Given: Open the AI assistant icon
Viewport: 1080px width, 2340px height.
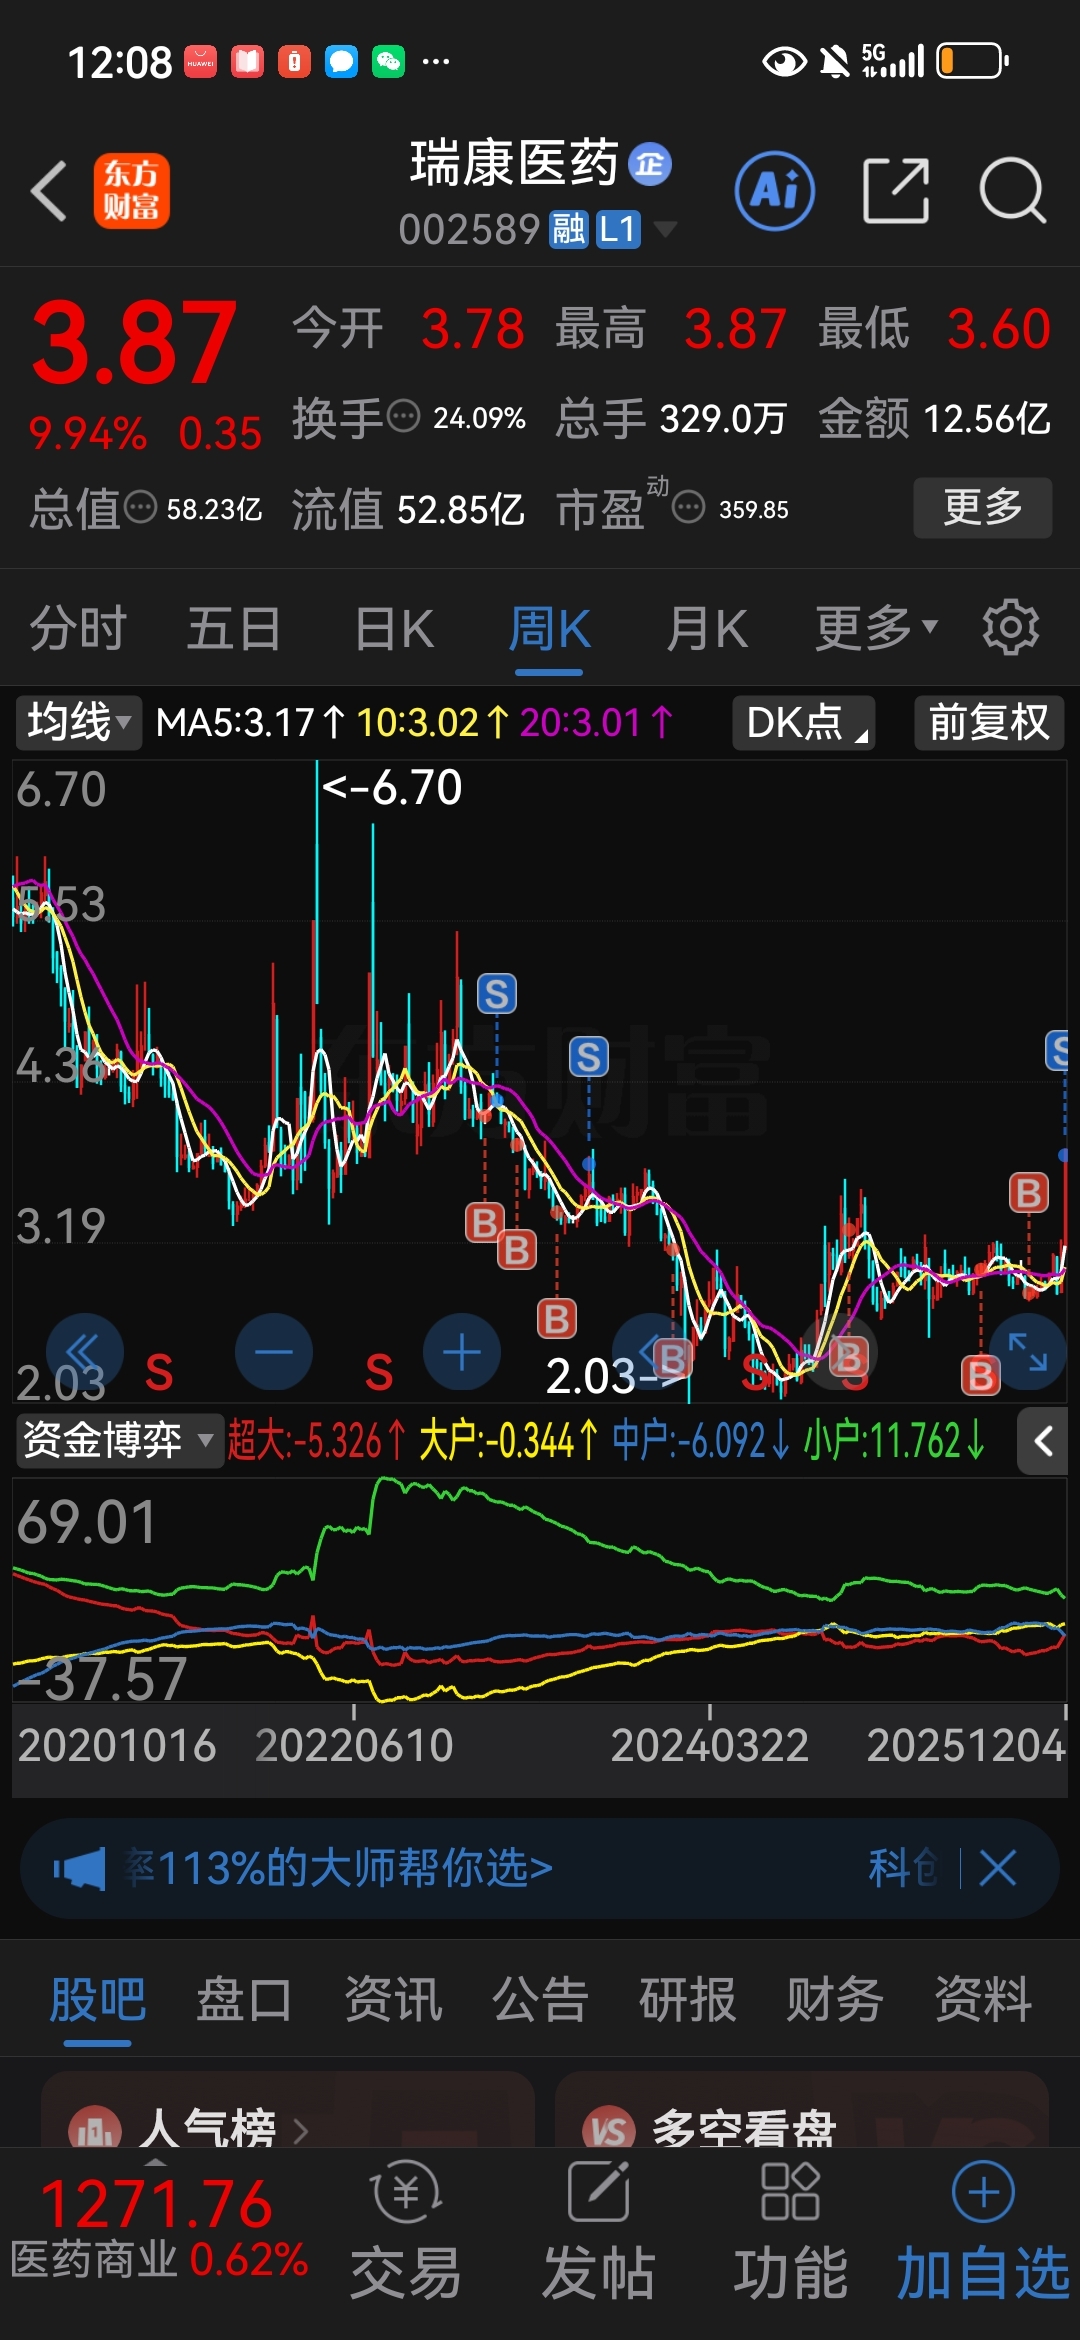Looking at the screenshot, I should 775,190.
